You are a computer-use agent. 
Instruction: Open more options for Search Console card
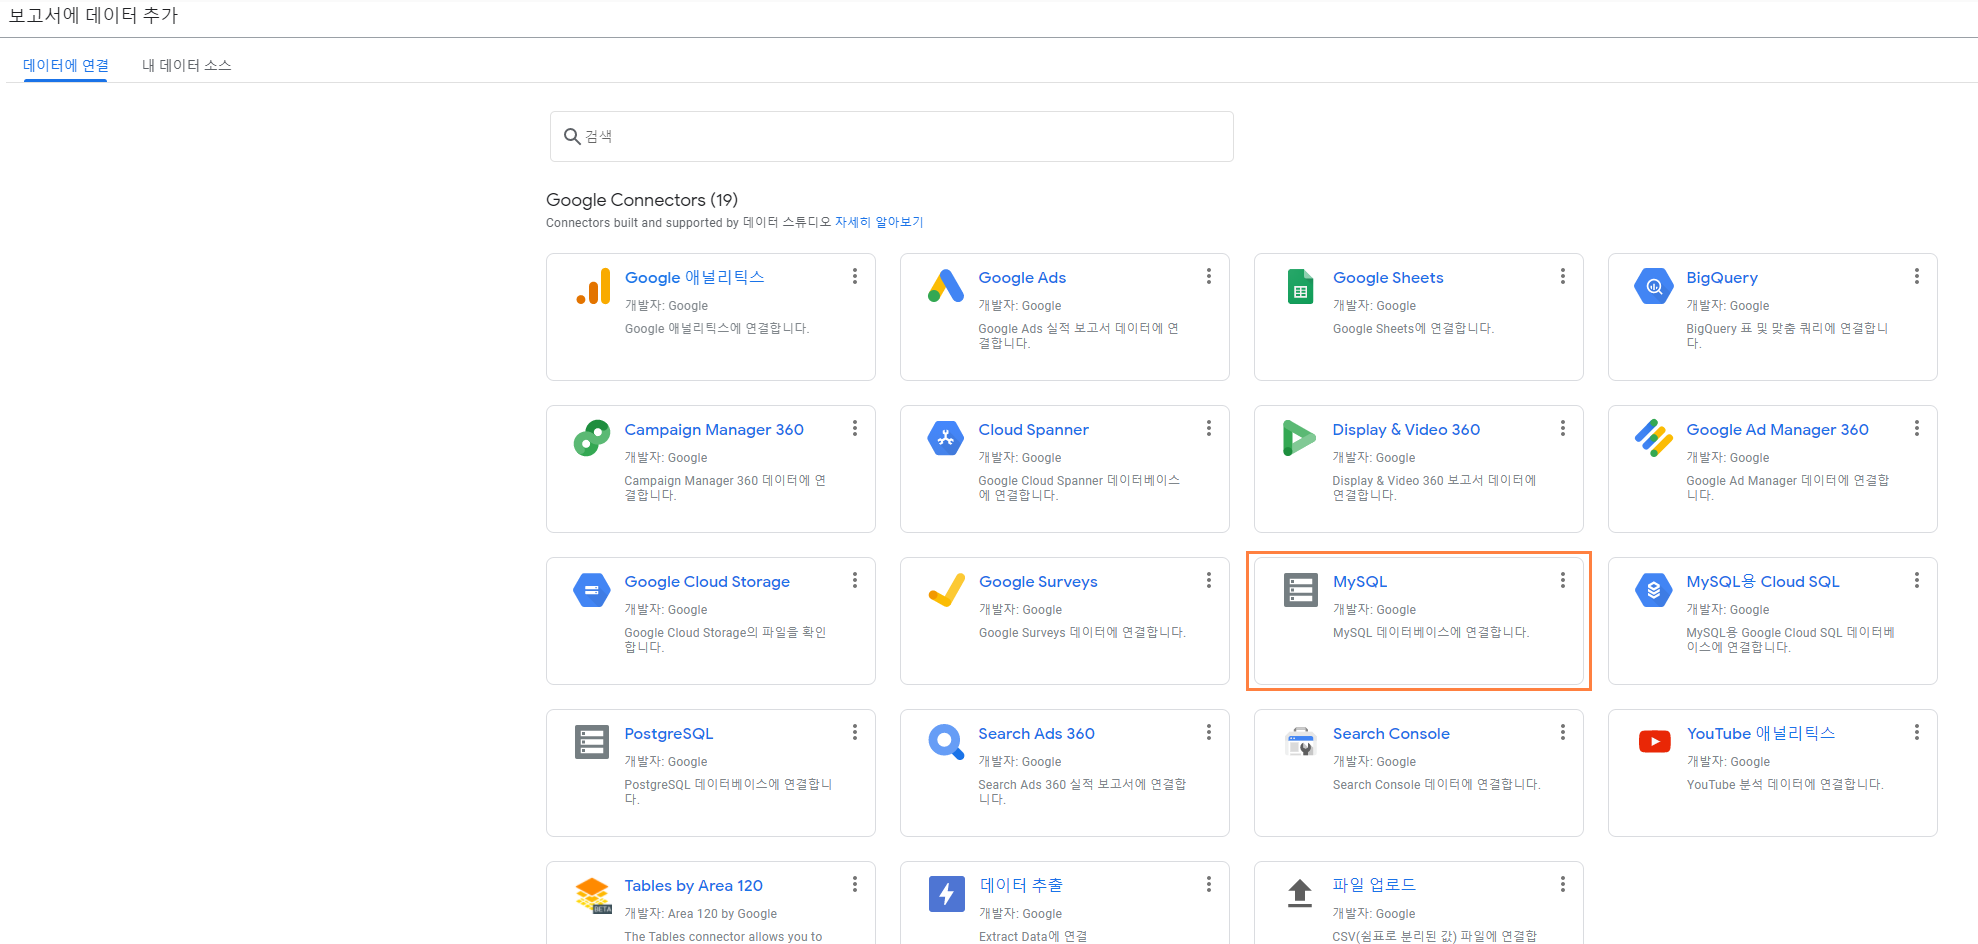pos(1563,732)
